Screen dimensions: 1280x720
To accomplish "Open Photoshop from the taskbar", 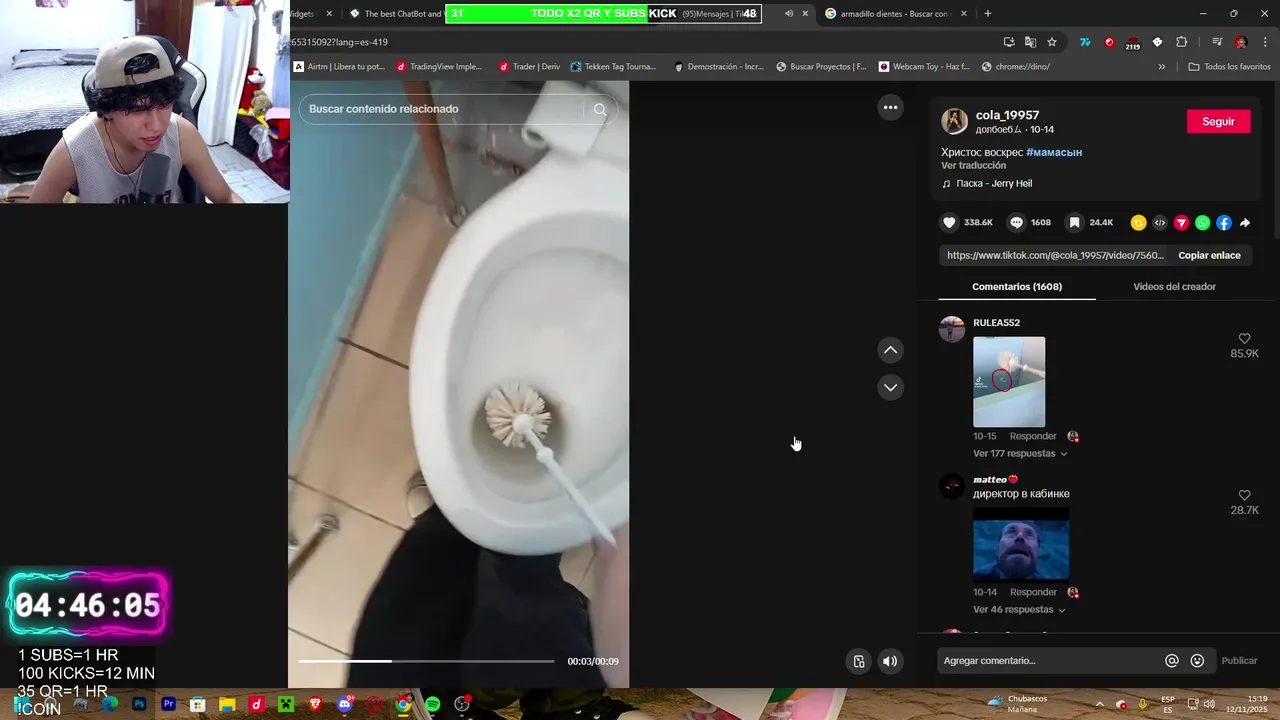I will click(x=139, y=705).
